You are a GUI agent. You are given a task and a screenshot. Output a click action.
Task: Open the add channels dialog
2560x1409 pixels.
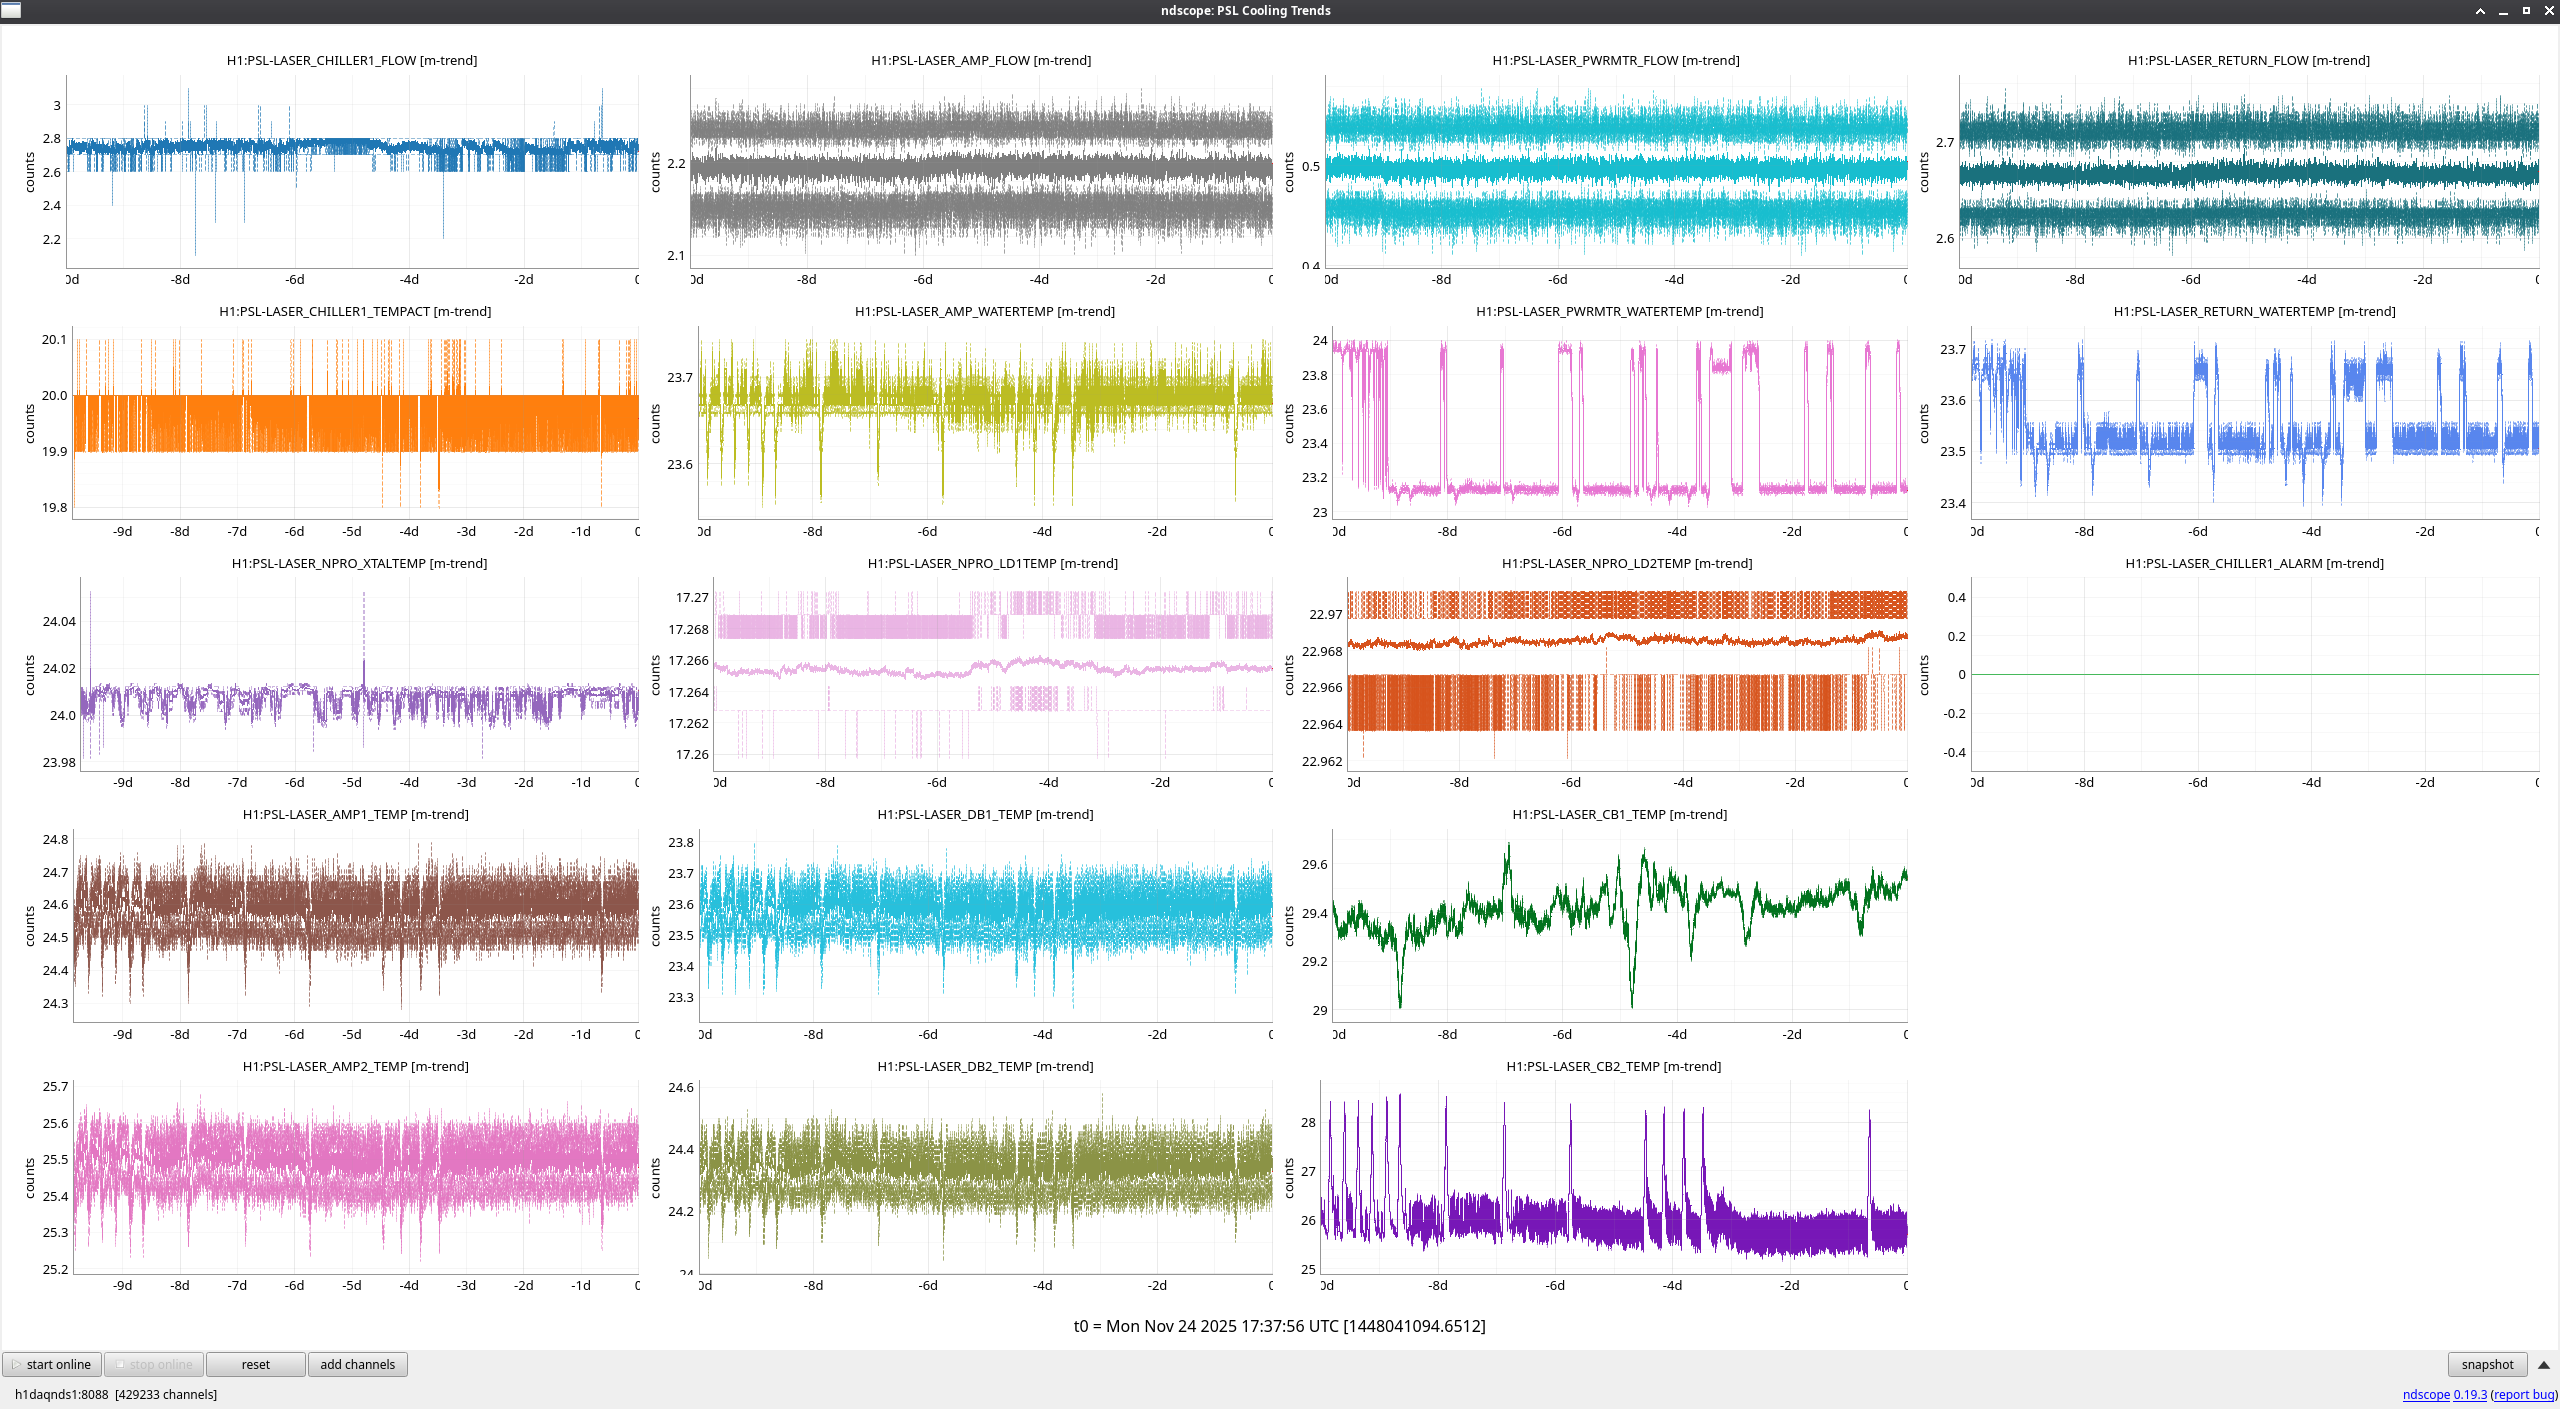pos(357,1364)
